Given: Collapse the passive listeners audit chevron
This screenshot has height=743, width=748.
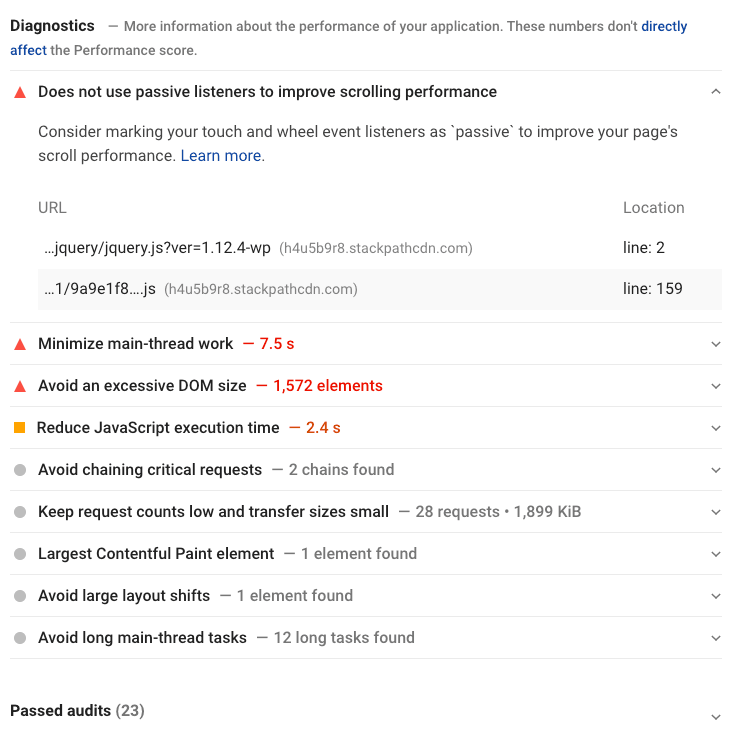Looking at the screenshot, I should [715, 92].
